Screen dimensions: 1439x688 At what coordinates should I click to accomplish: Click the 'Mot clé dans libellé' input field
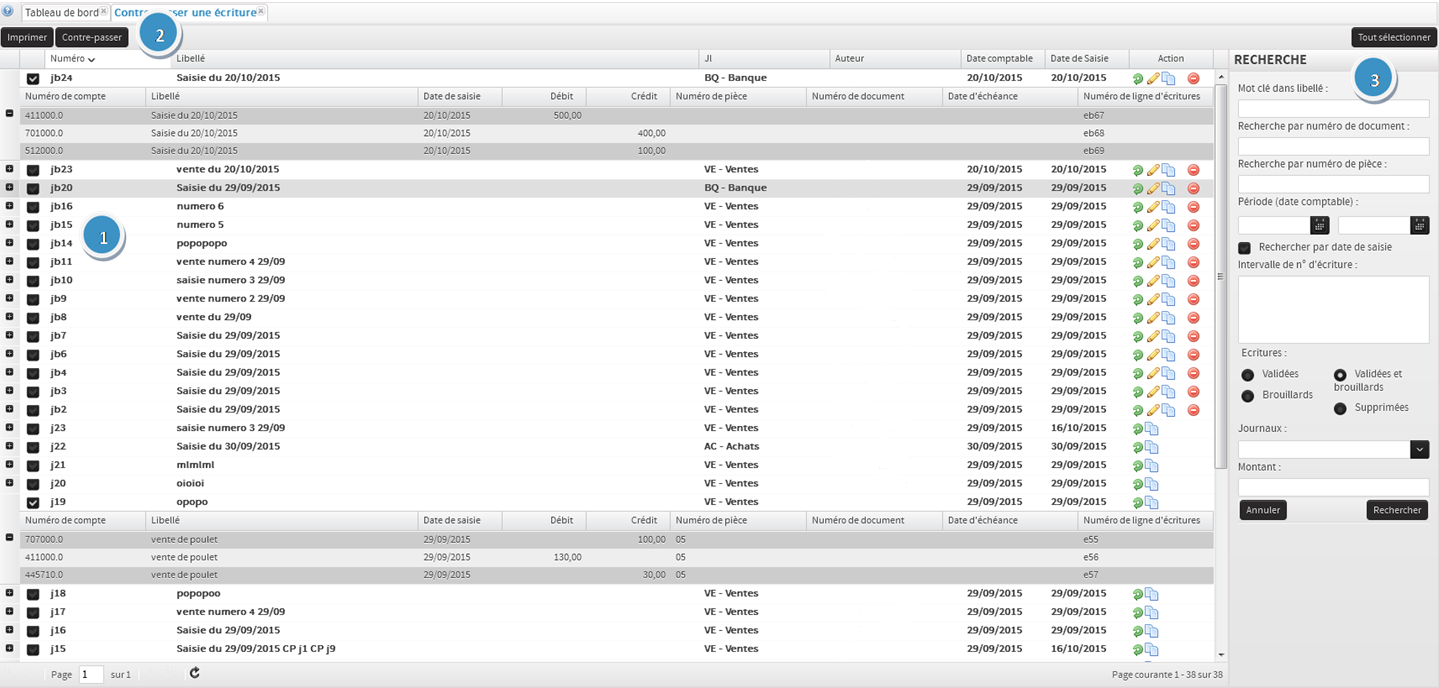(1333, 108)
